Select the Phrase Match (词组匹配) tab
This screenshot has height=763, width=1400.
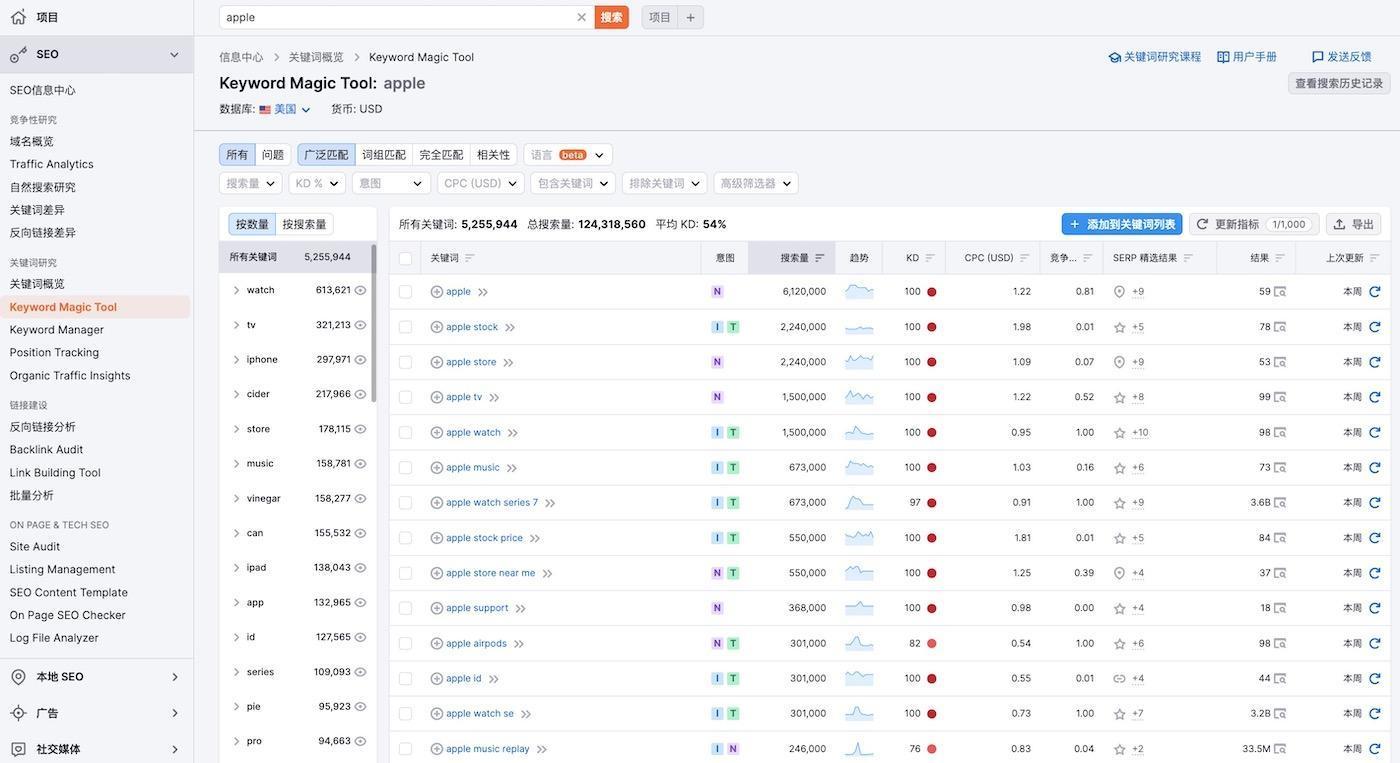point(384,155)
